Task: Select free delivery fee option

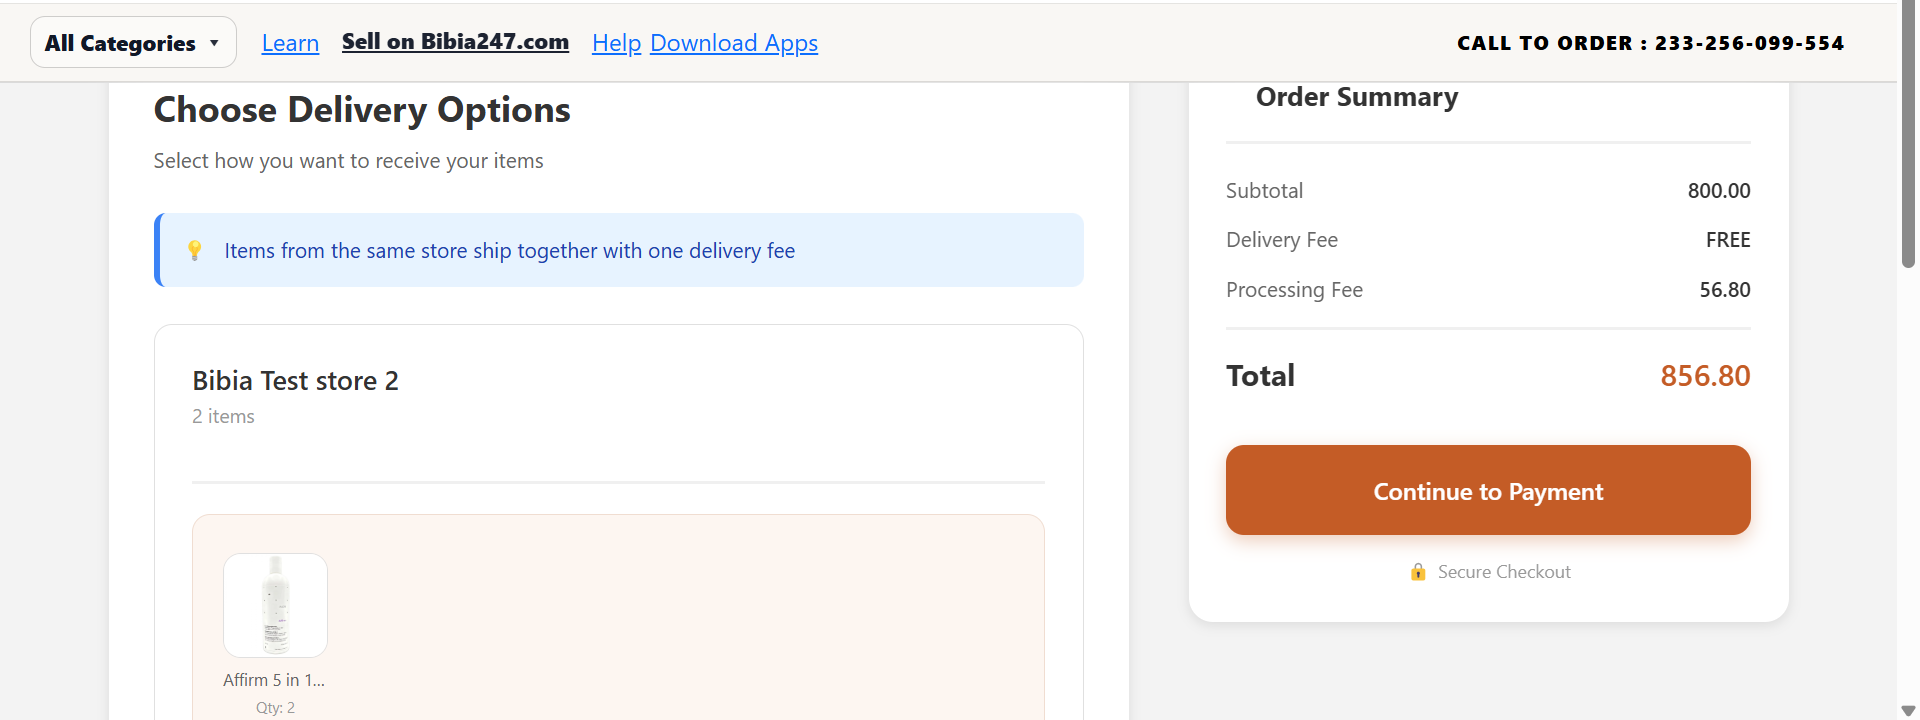Action: (x=1728, y=239)
